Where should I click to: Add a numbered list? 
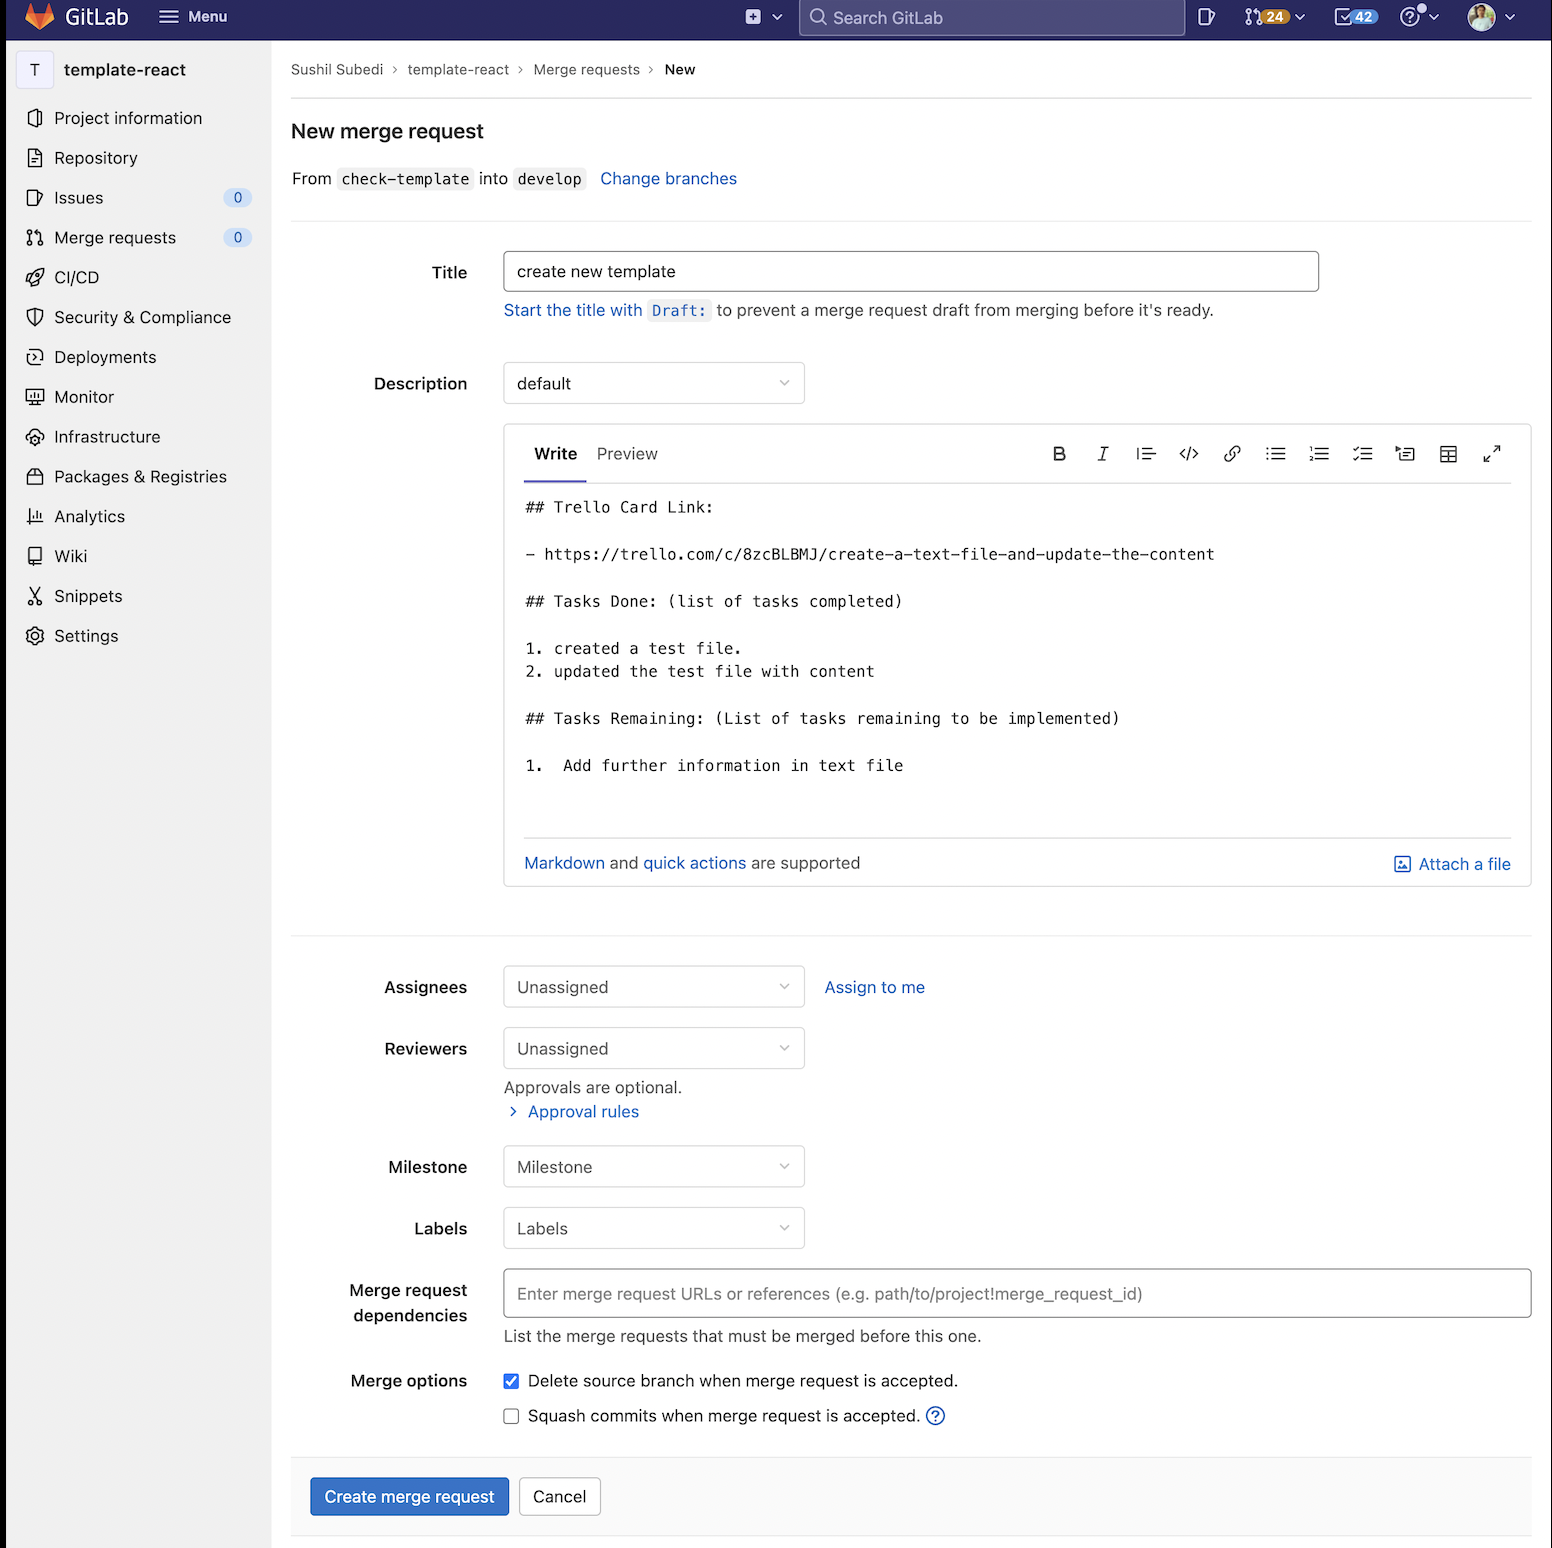[x=1319, y=454]
